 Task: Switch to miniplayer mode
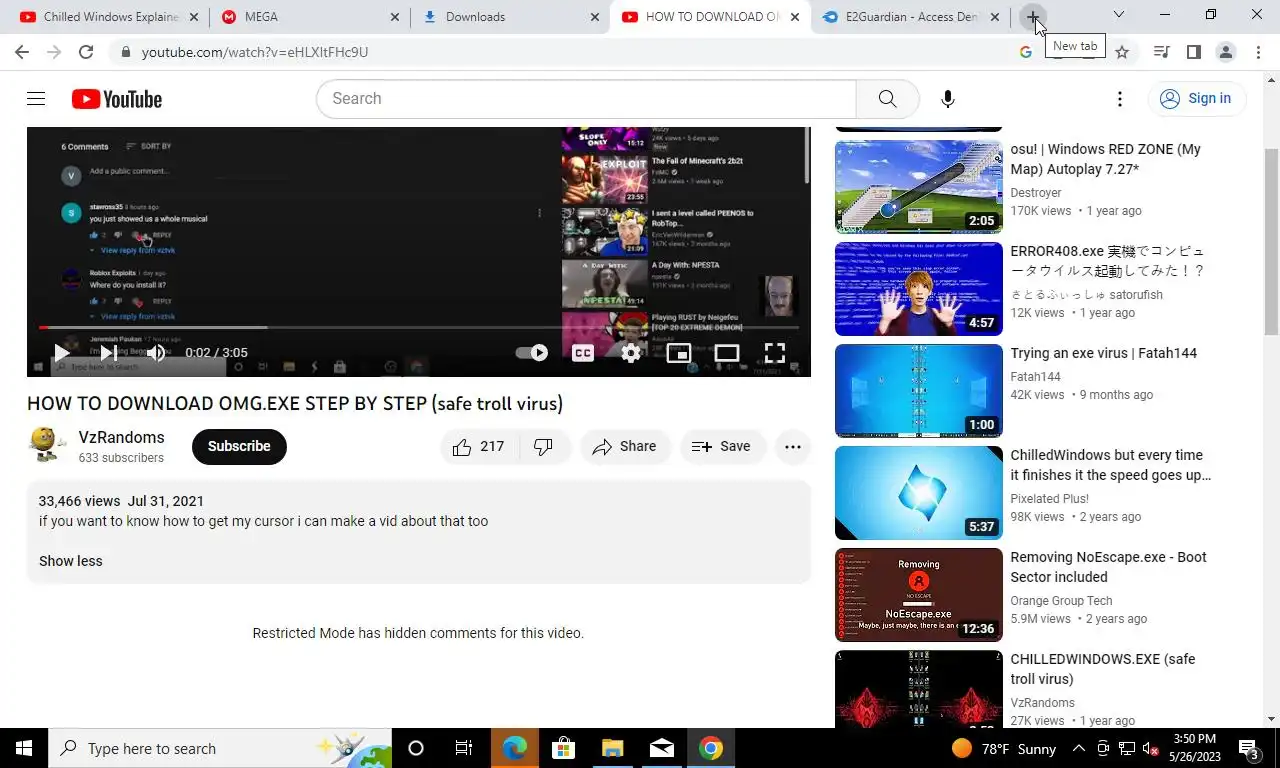pyautogui.click(x=679, y=352)
